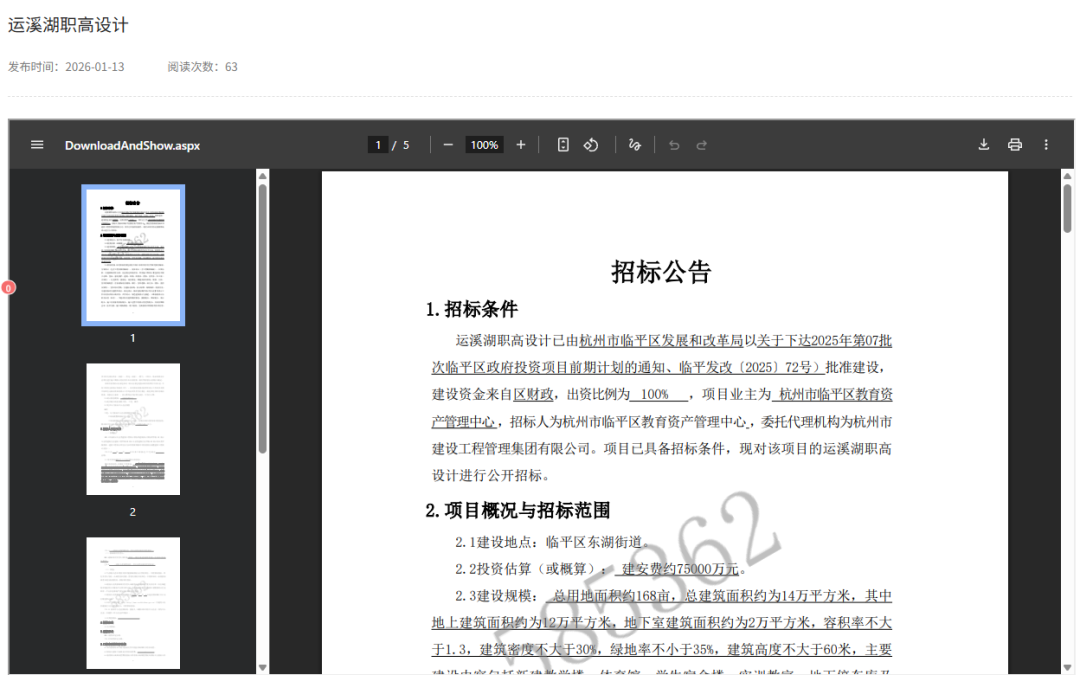Click thumbnail panel scroll up arrow

click(x=262, y=176)
